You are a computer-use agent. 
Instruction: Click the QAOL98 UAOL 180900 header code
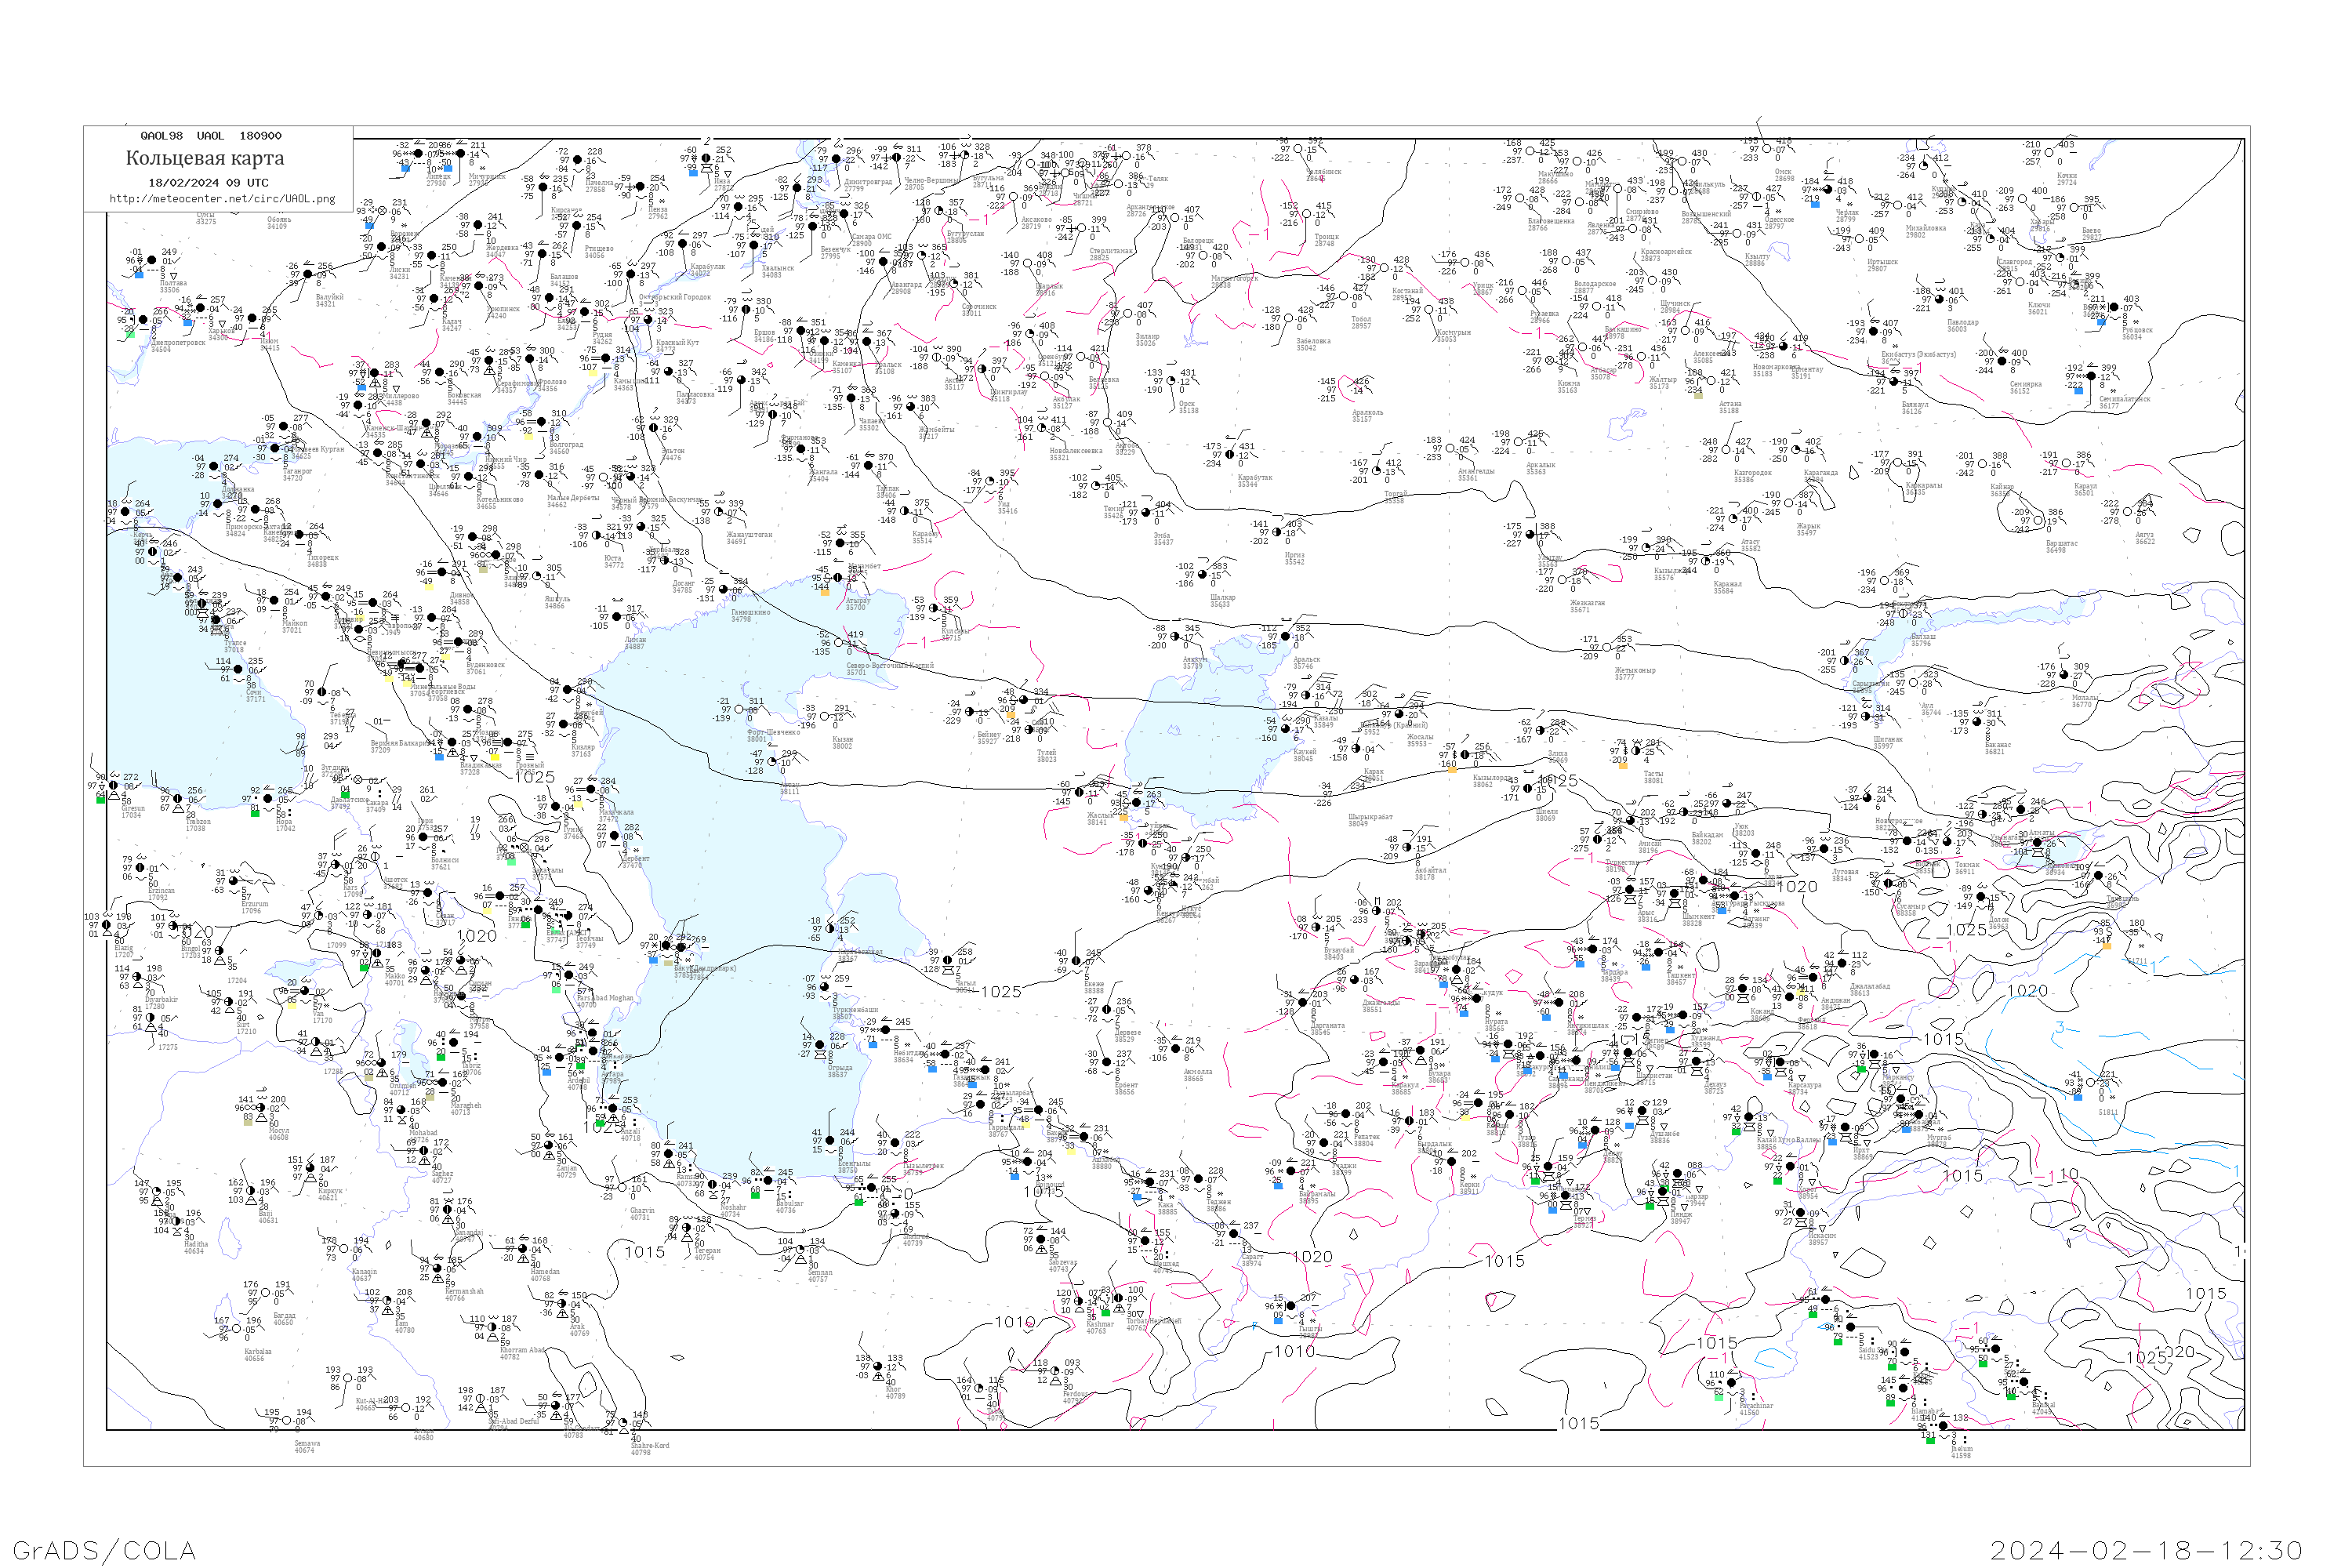pos(210,136)
